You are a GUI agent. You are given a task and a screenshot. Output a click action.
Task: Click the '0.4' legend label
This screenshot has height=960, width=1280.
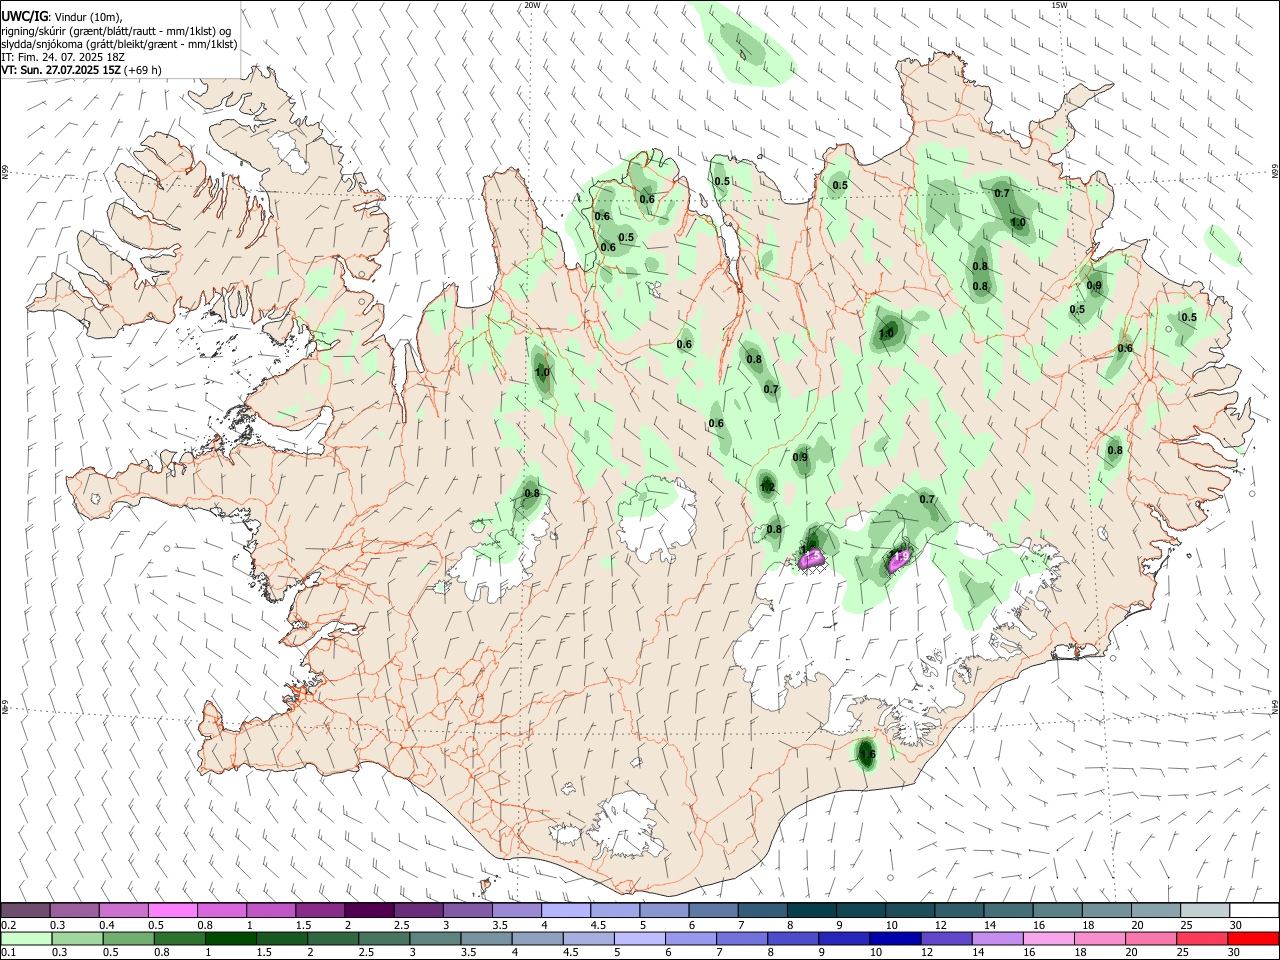(x=107, y=925)
